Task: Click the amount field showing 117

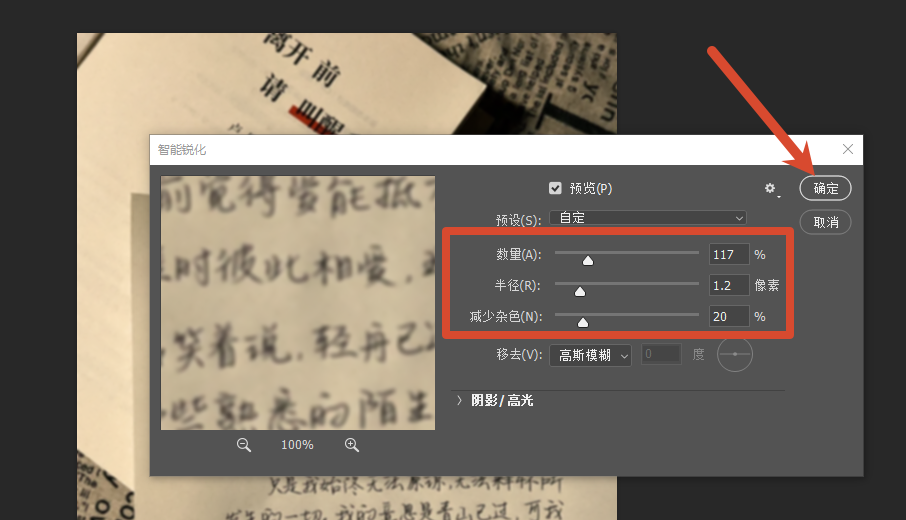Action: (729, 255)
